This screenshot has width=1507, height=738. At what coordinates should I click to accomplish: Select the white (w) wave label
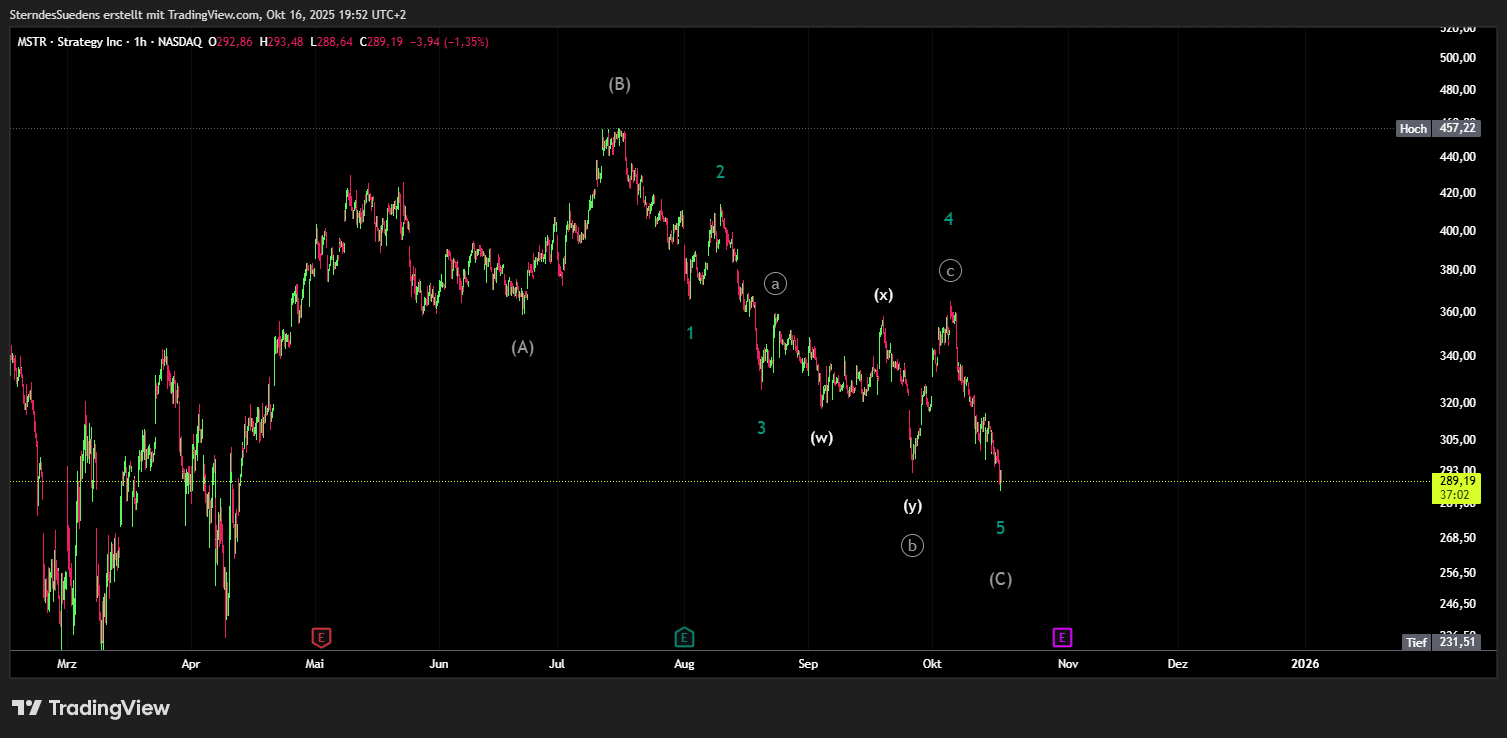(821, 438)
